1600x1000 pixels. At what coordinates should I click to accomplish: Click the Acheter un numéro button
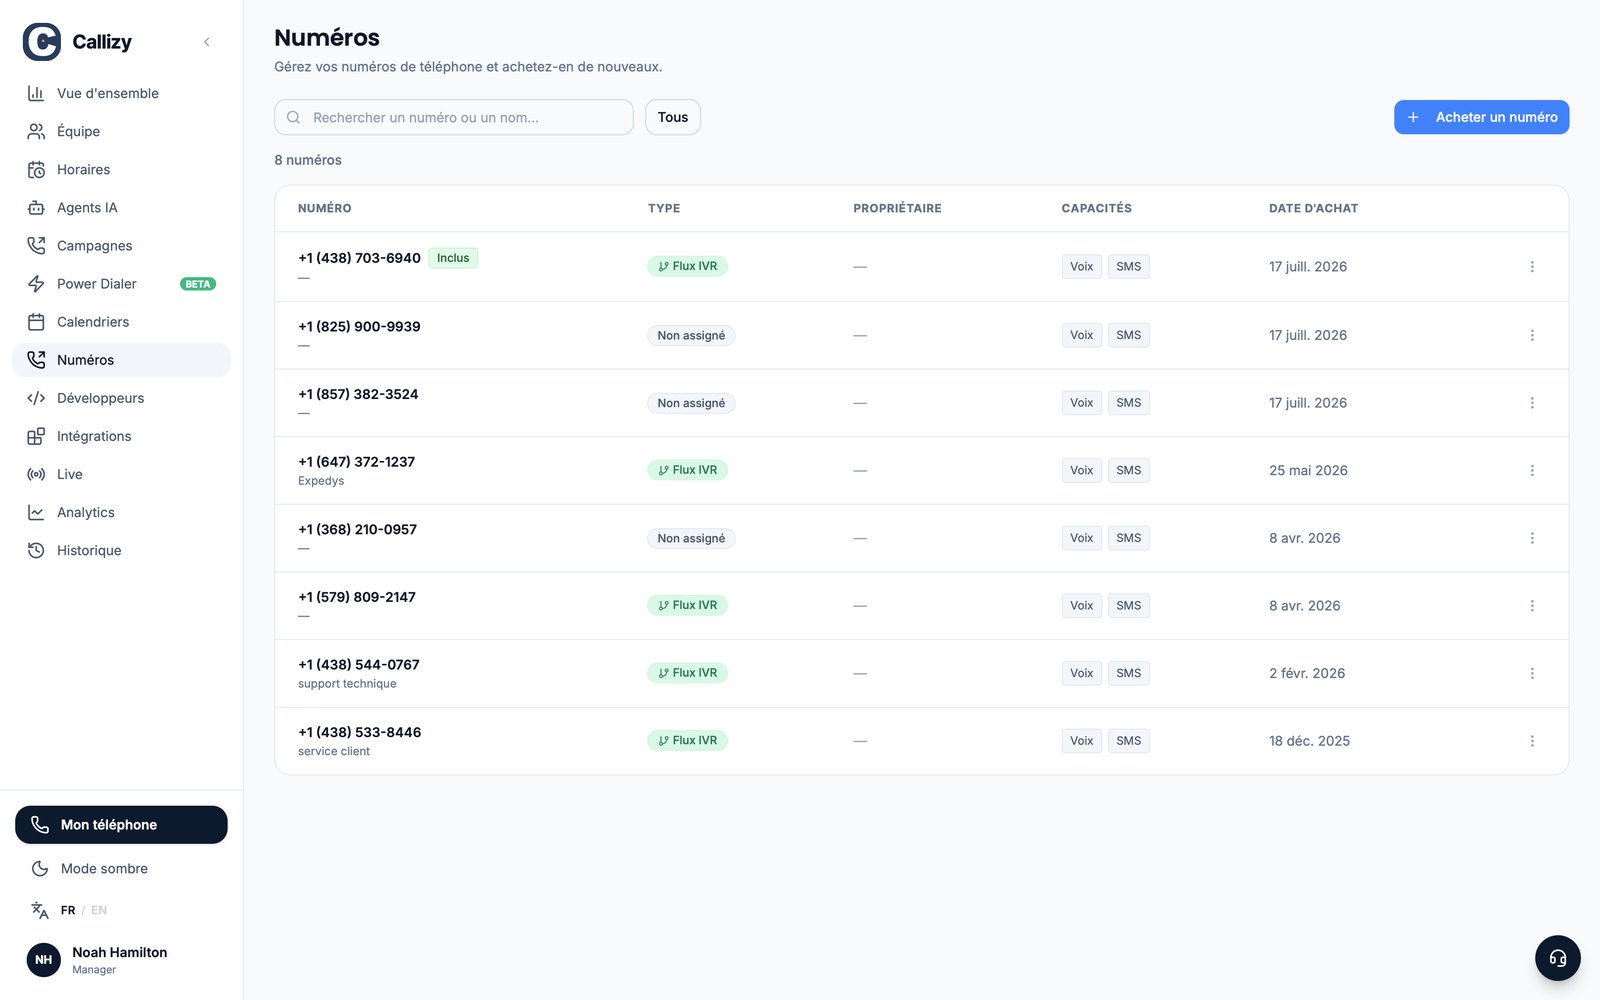tap(1481, 117)
